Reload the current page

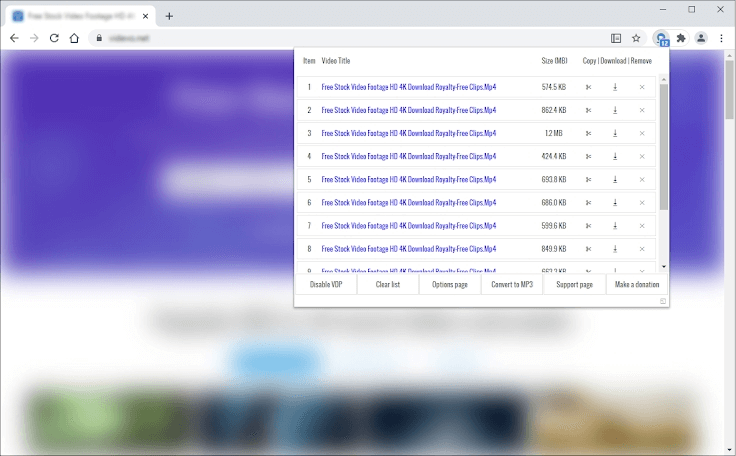coord(54,39)
